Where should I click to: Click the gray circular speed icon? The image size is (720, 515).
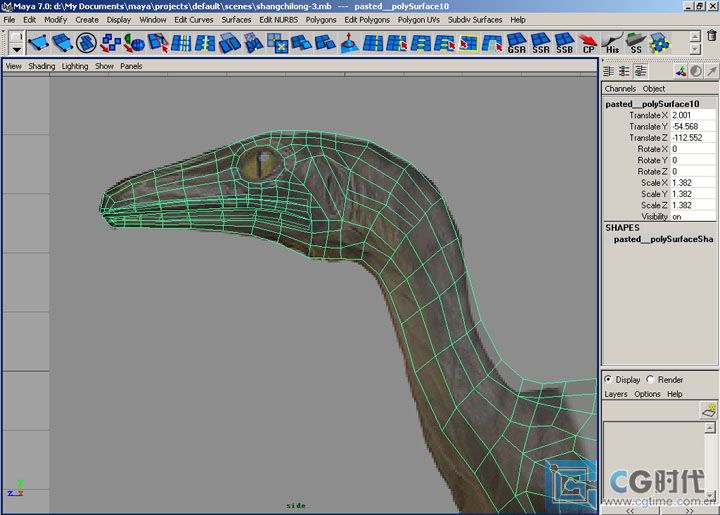696,71
